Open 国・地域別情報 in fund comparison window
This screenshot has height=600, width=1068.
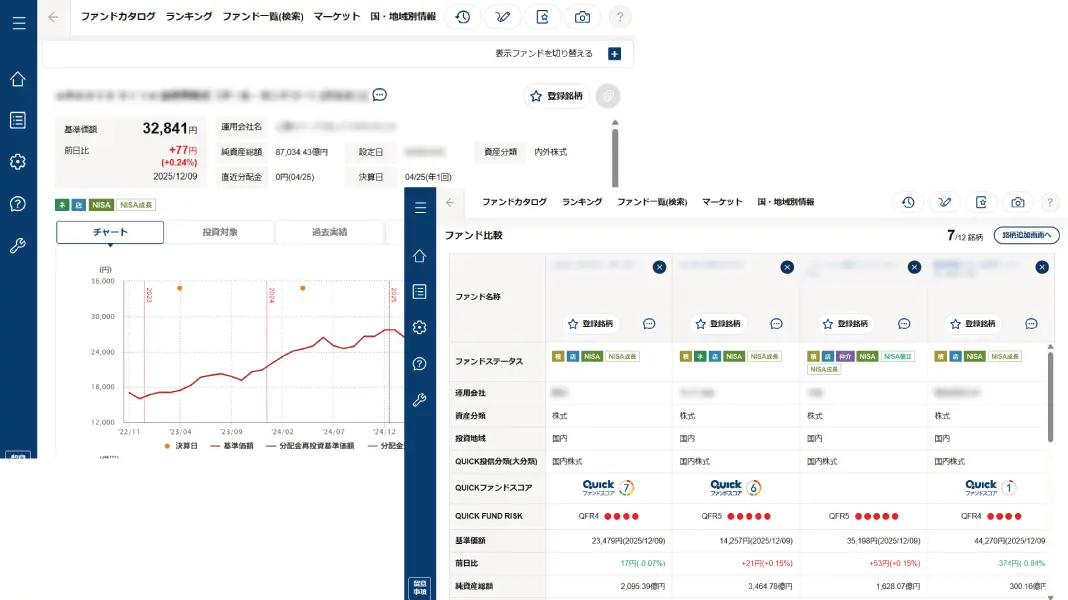pos(785,202)
